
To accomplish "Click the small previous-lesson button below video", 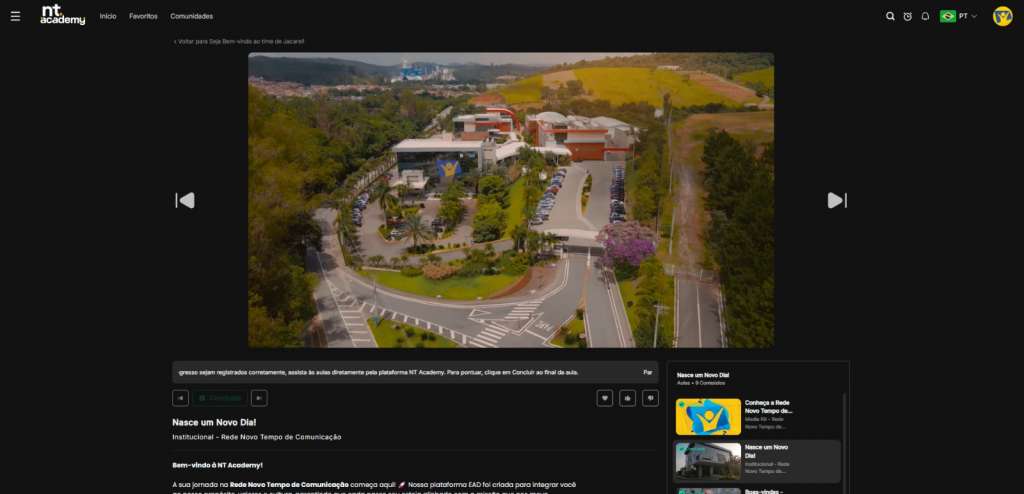I will point(180,398).
